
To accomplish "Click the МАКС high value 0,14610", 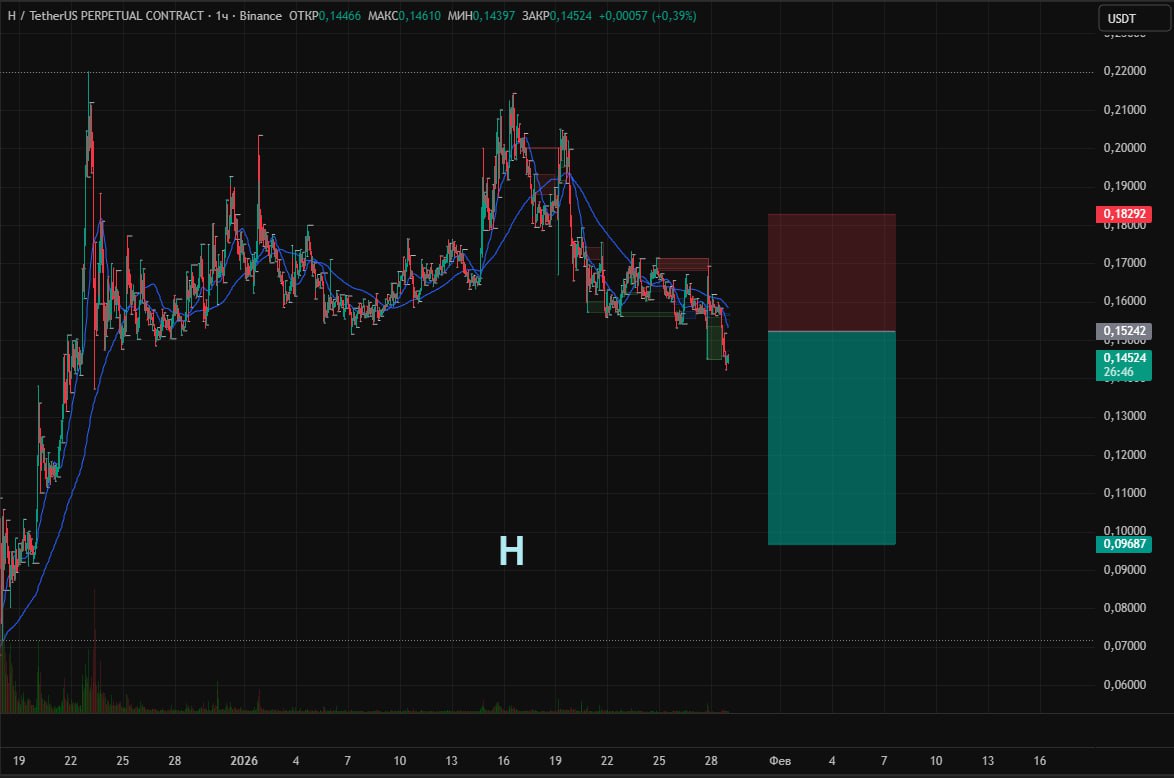I will pos(423,17).
